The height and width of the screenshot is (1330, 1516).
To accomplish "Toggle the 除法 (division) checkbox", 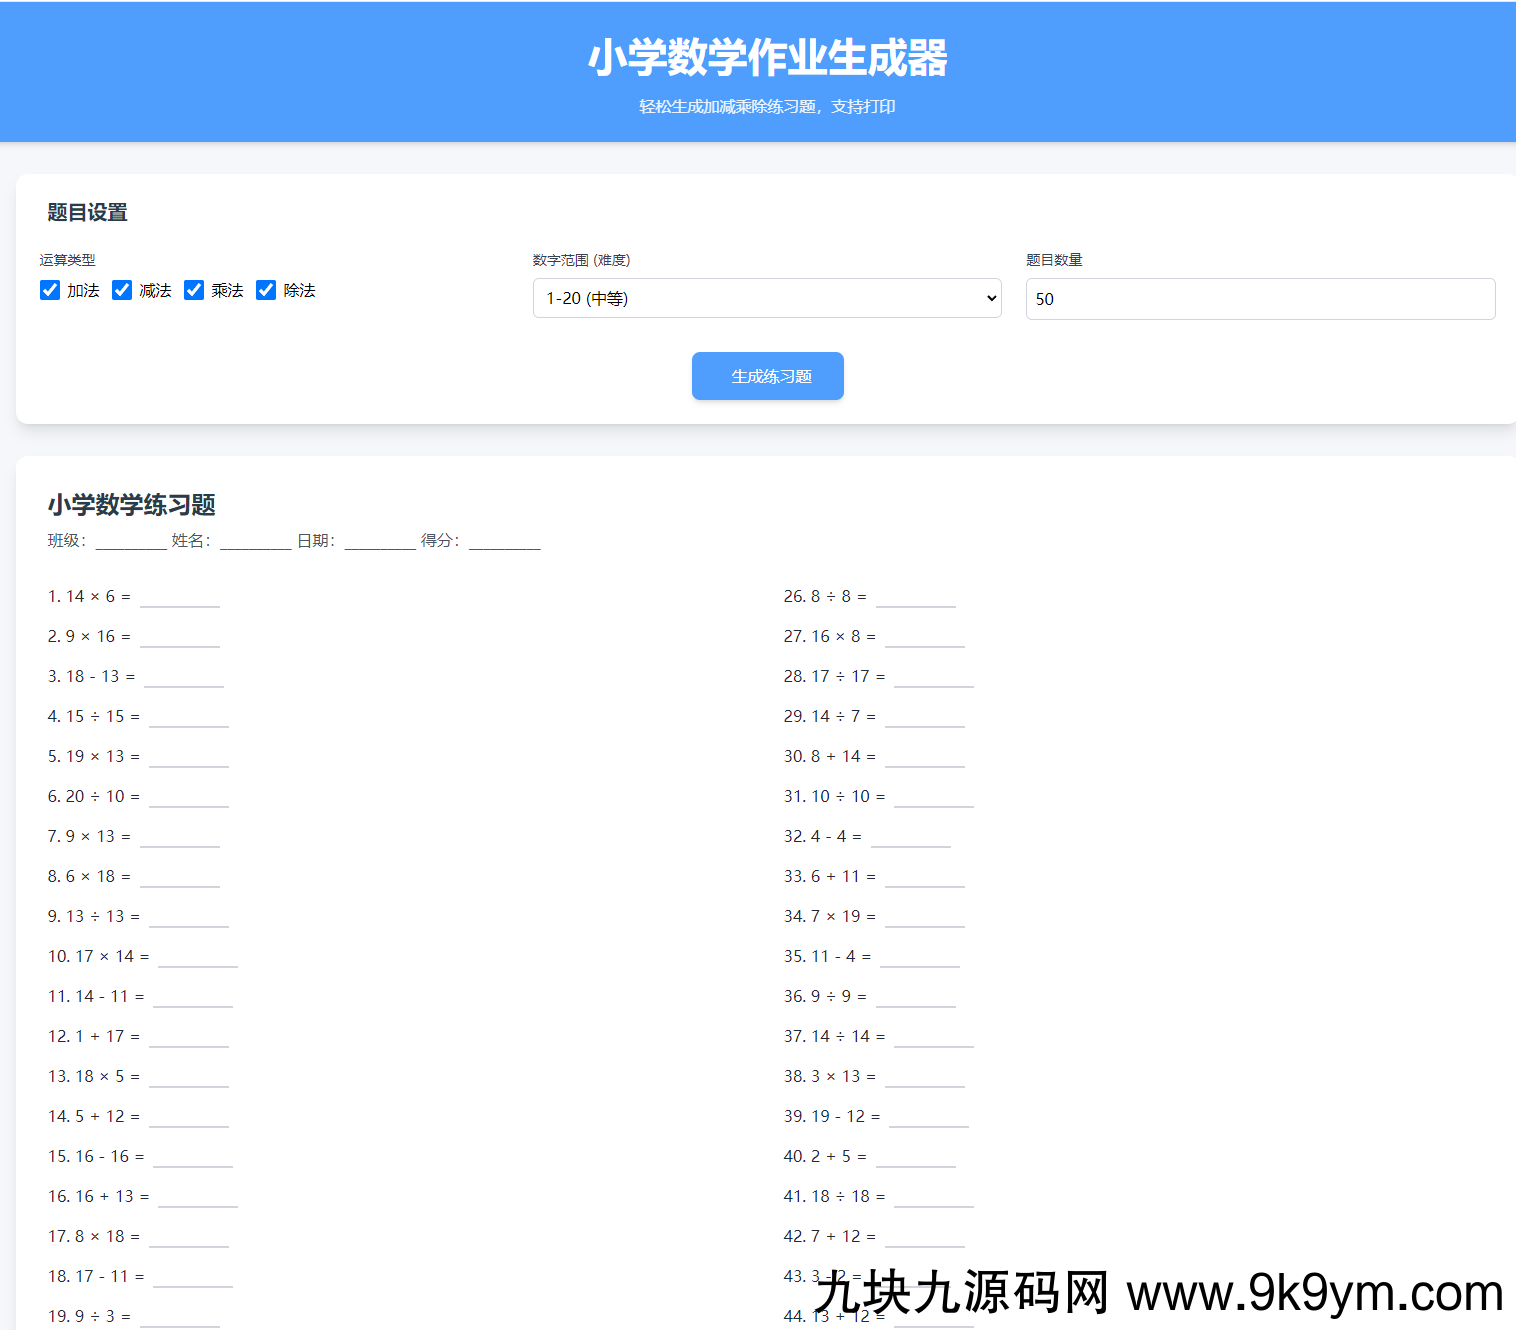I will point(266,290).
